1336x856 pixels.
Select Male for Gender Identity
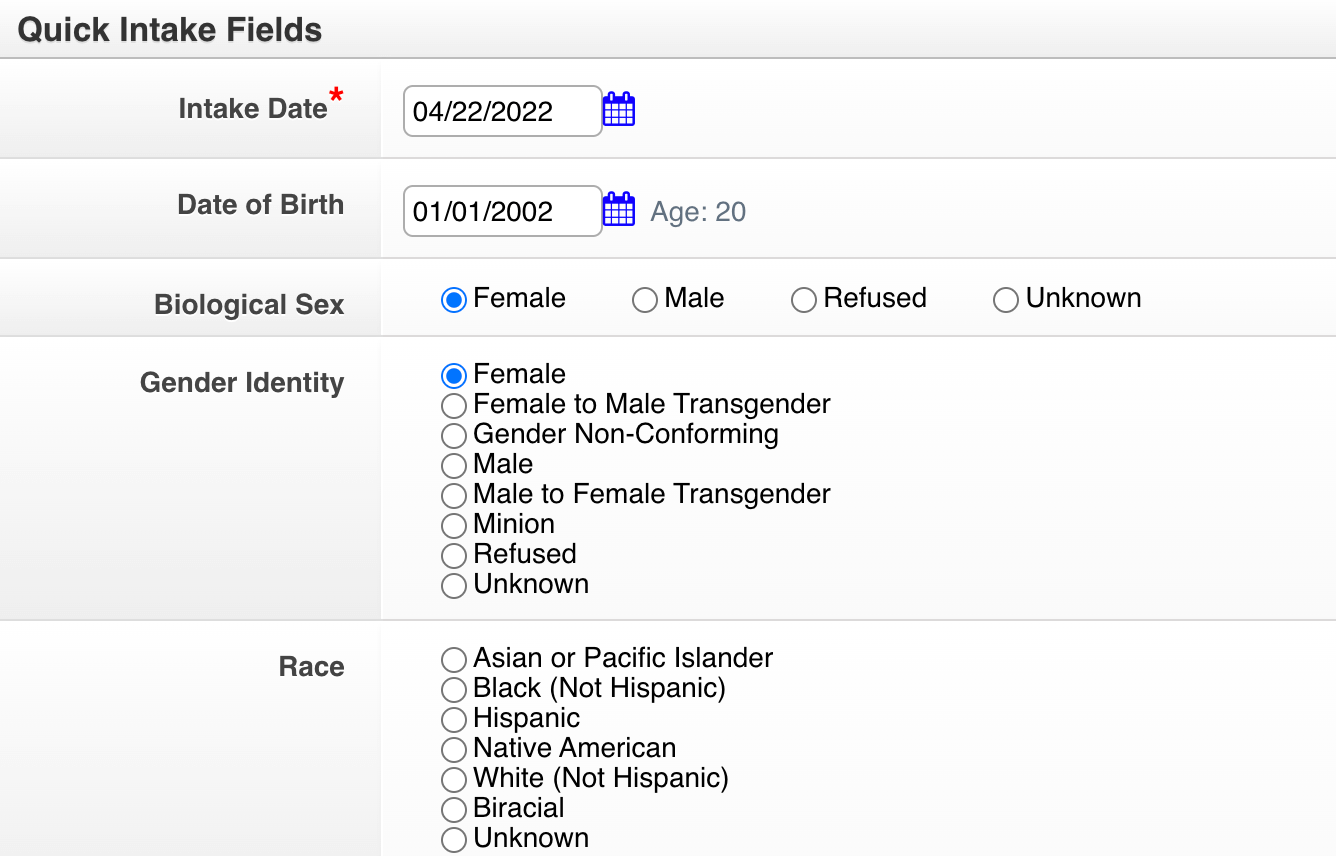pos(454,465)
